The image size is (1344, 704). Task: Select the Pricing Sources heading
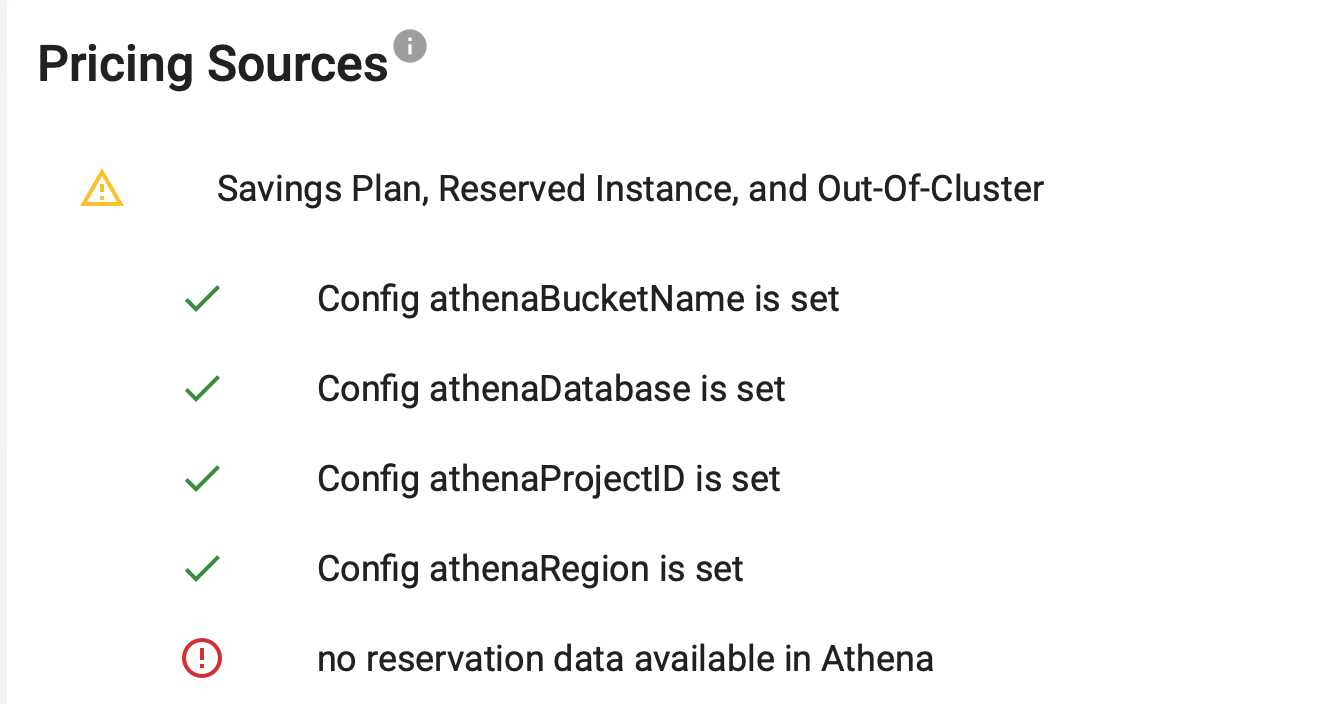[x=213, y=63]
